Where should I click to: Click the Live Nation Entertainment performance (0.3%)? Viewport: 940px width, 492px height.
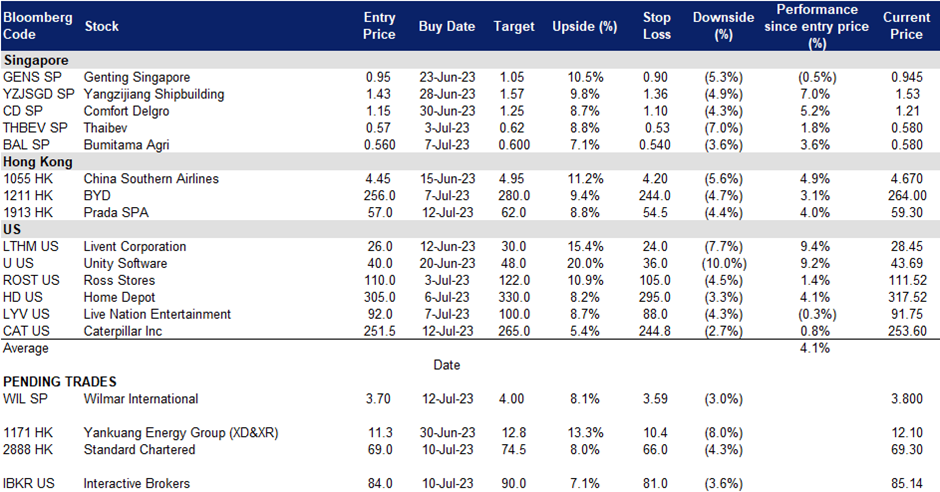pos(817,314)
